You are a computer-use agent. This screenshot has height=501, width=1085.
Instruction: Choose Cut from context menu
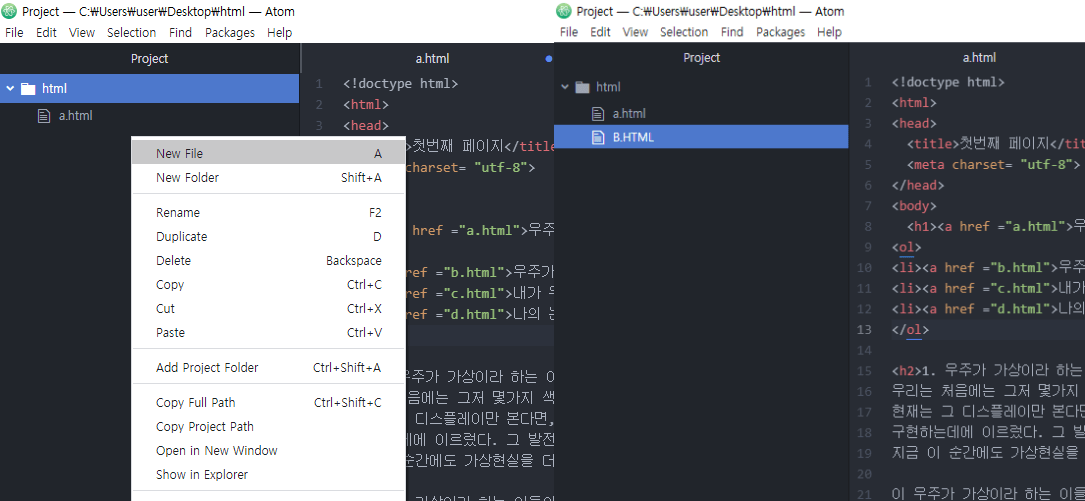coord(268,309)
